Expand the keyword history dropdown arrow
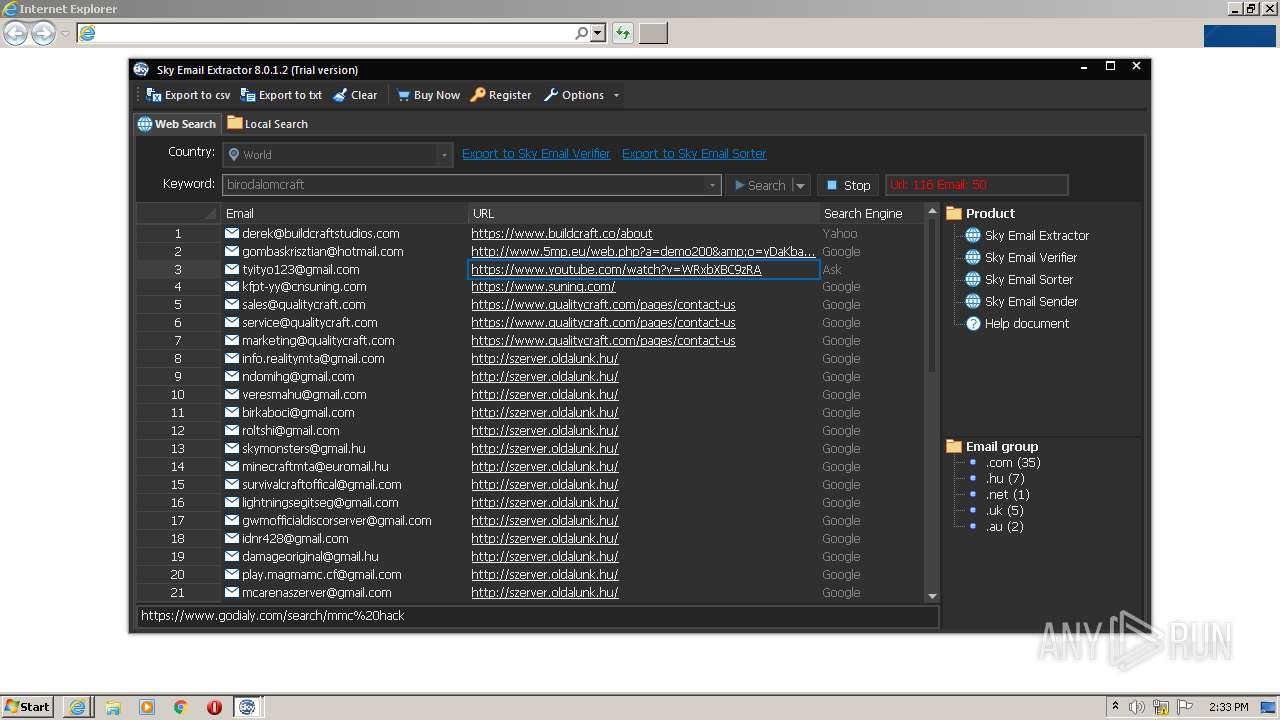The image size is (1280, 720). pos(713,185)
